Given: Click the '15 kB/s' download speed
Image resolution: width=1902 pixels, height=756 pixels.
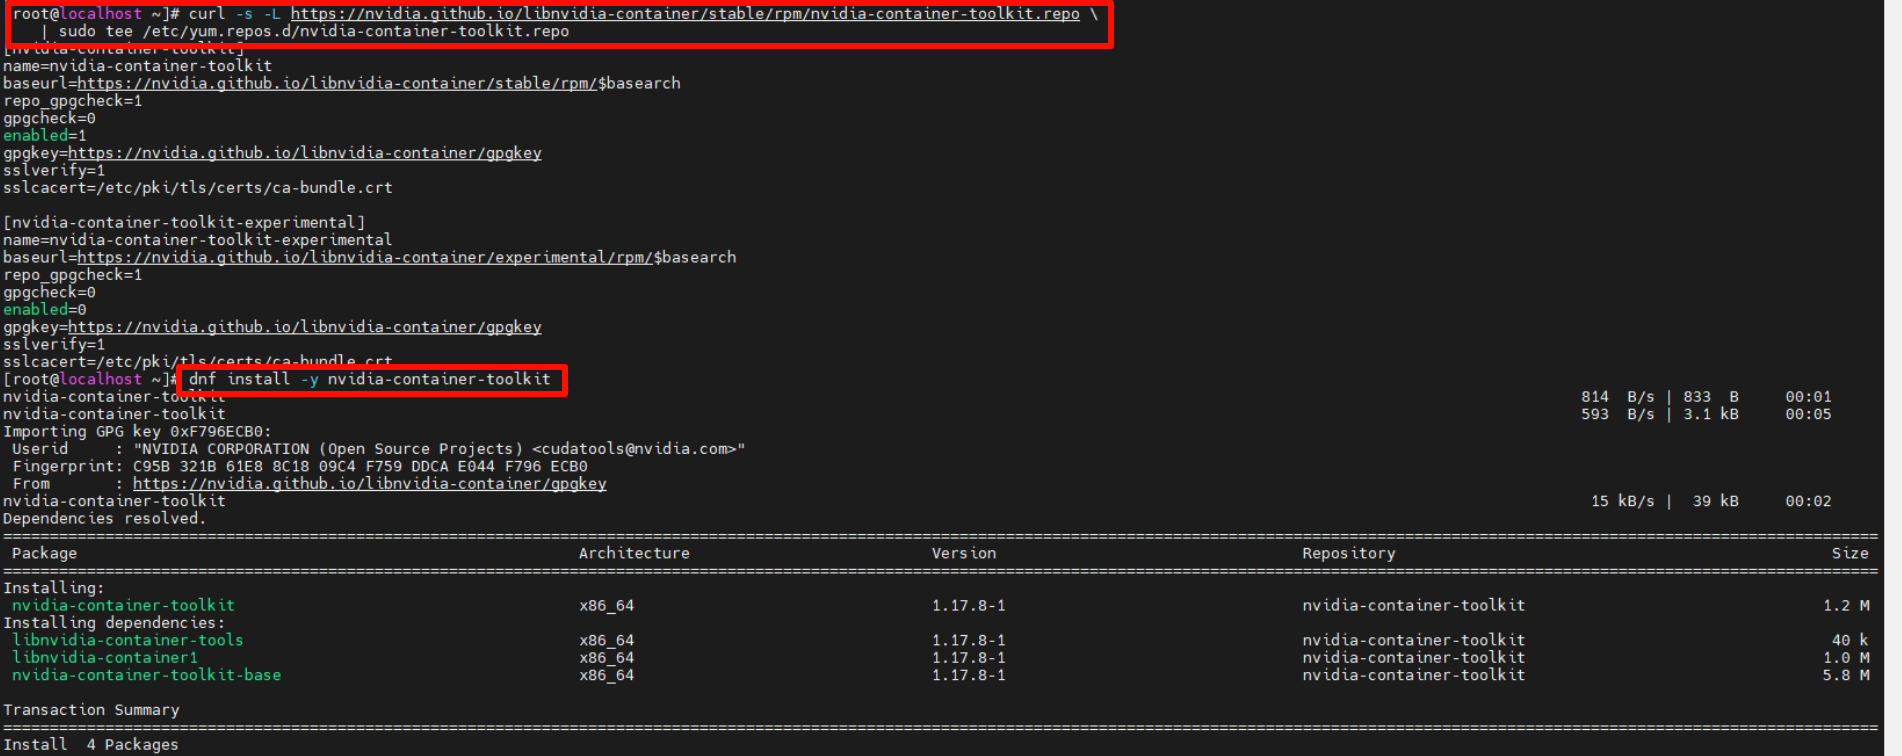Looking at the screenshot, I should pos(1623,501).
